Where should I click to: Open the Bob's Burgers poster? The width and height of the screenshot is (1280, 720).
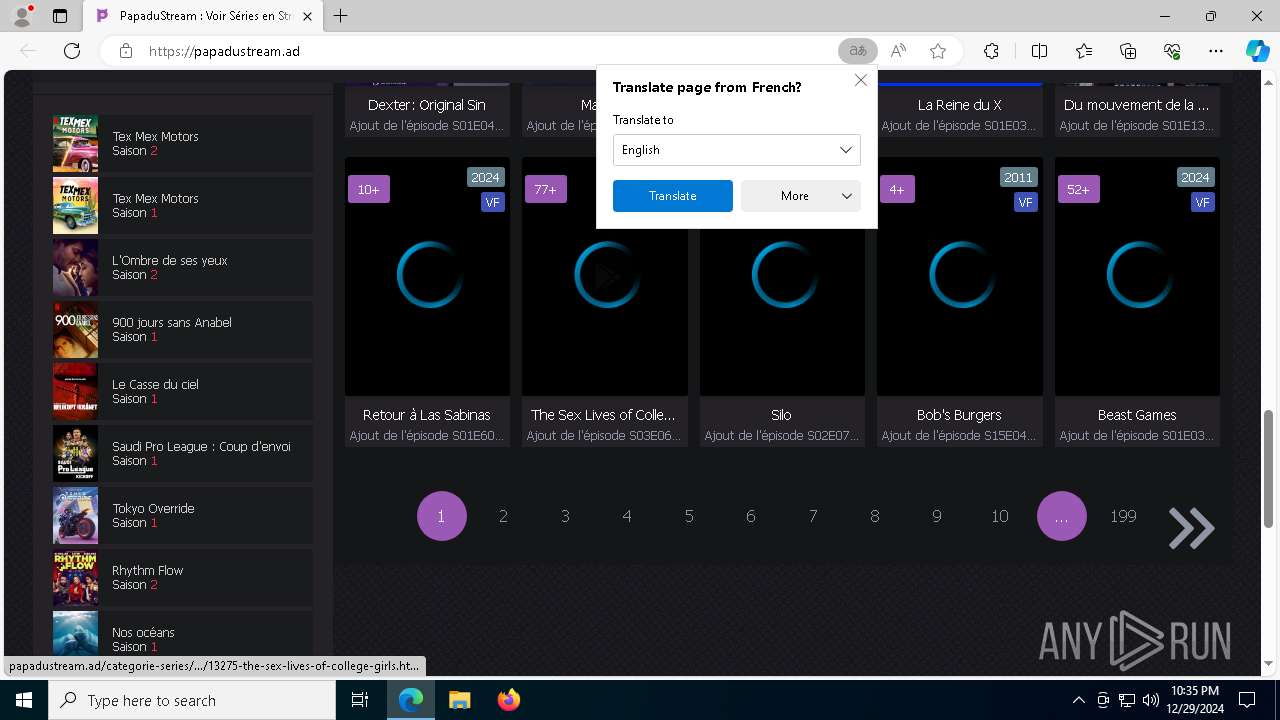click(x=959, y=276)
